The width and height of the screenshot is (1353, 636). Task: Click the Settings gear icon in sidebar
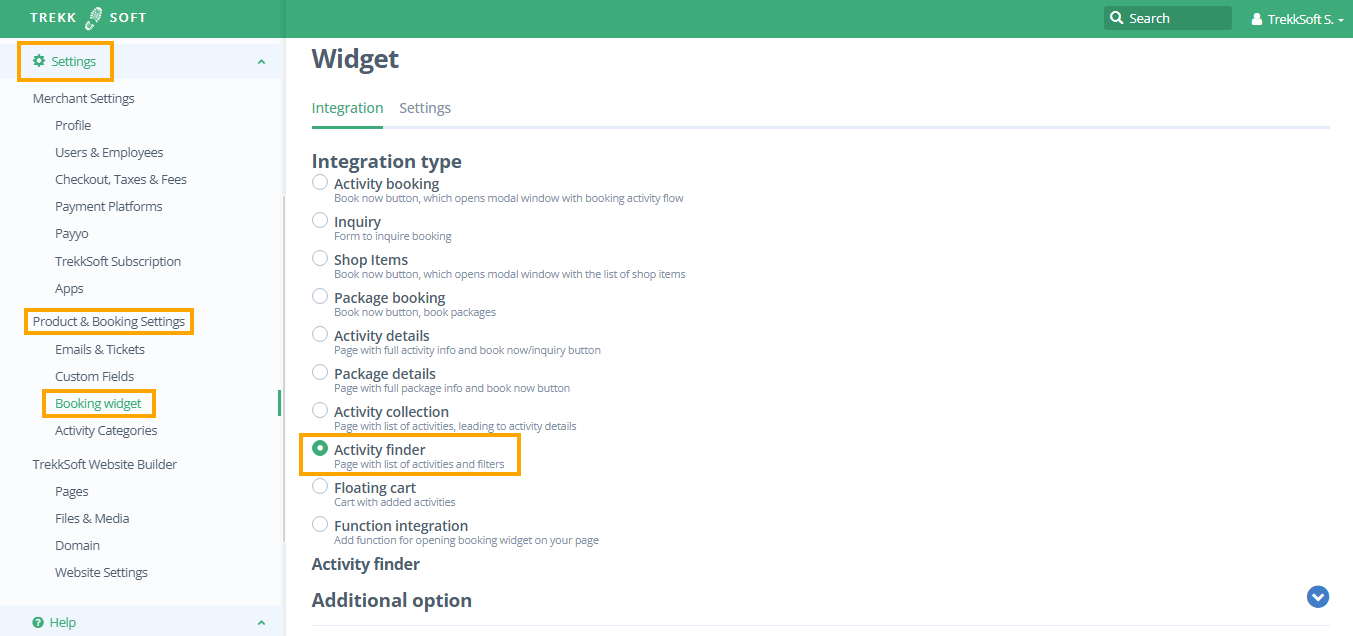pos(39,61)
